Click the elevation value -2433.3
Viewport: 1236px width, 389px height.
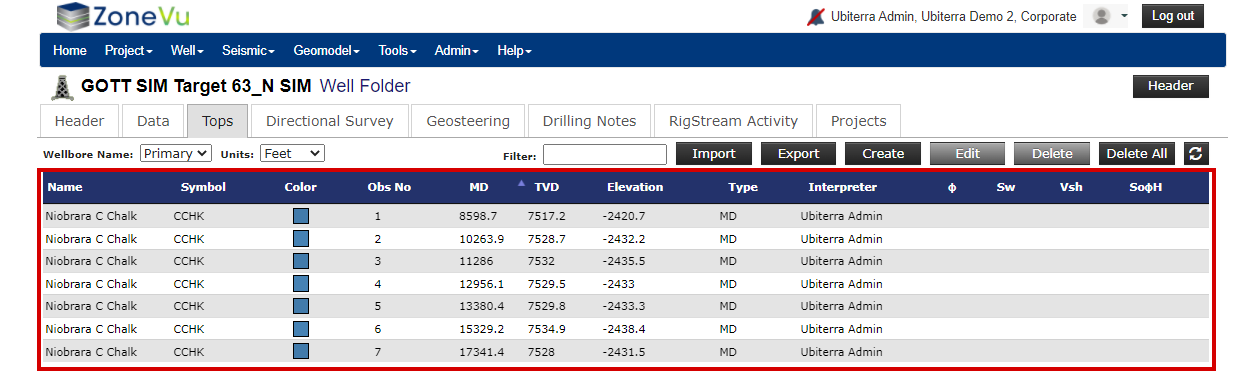[x=624, y=306]
